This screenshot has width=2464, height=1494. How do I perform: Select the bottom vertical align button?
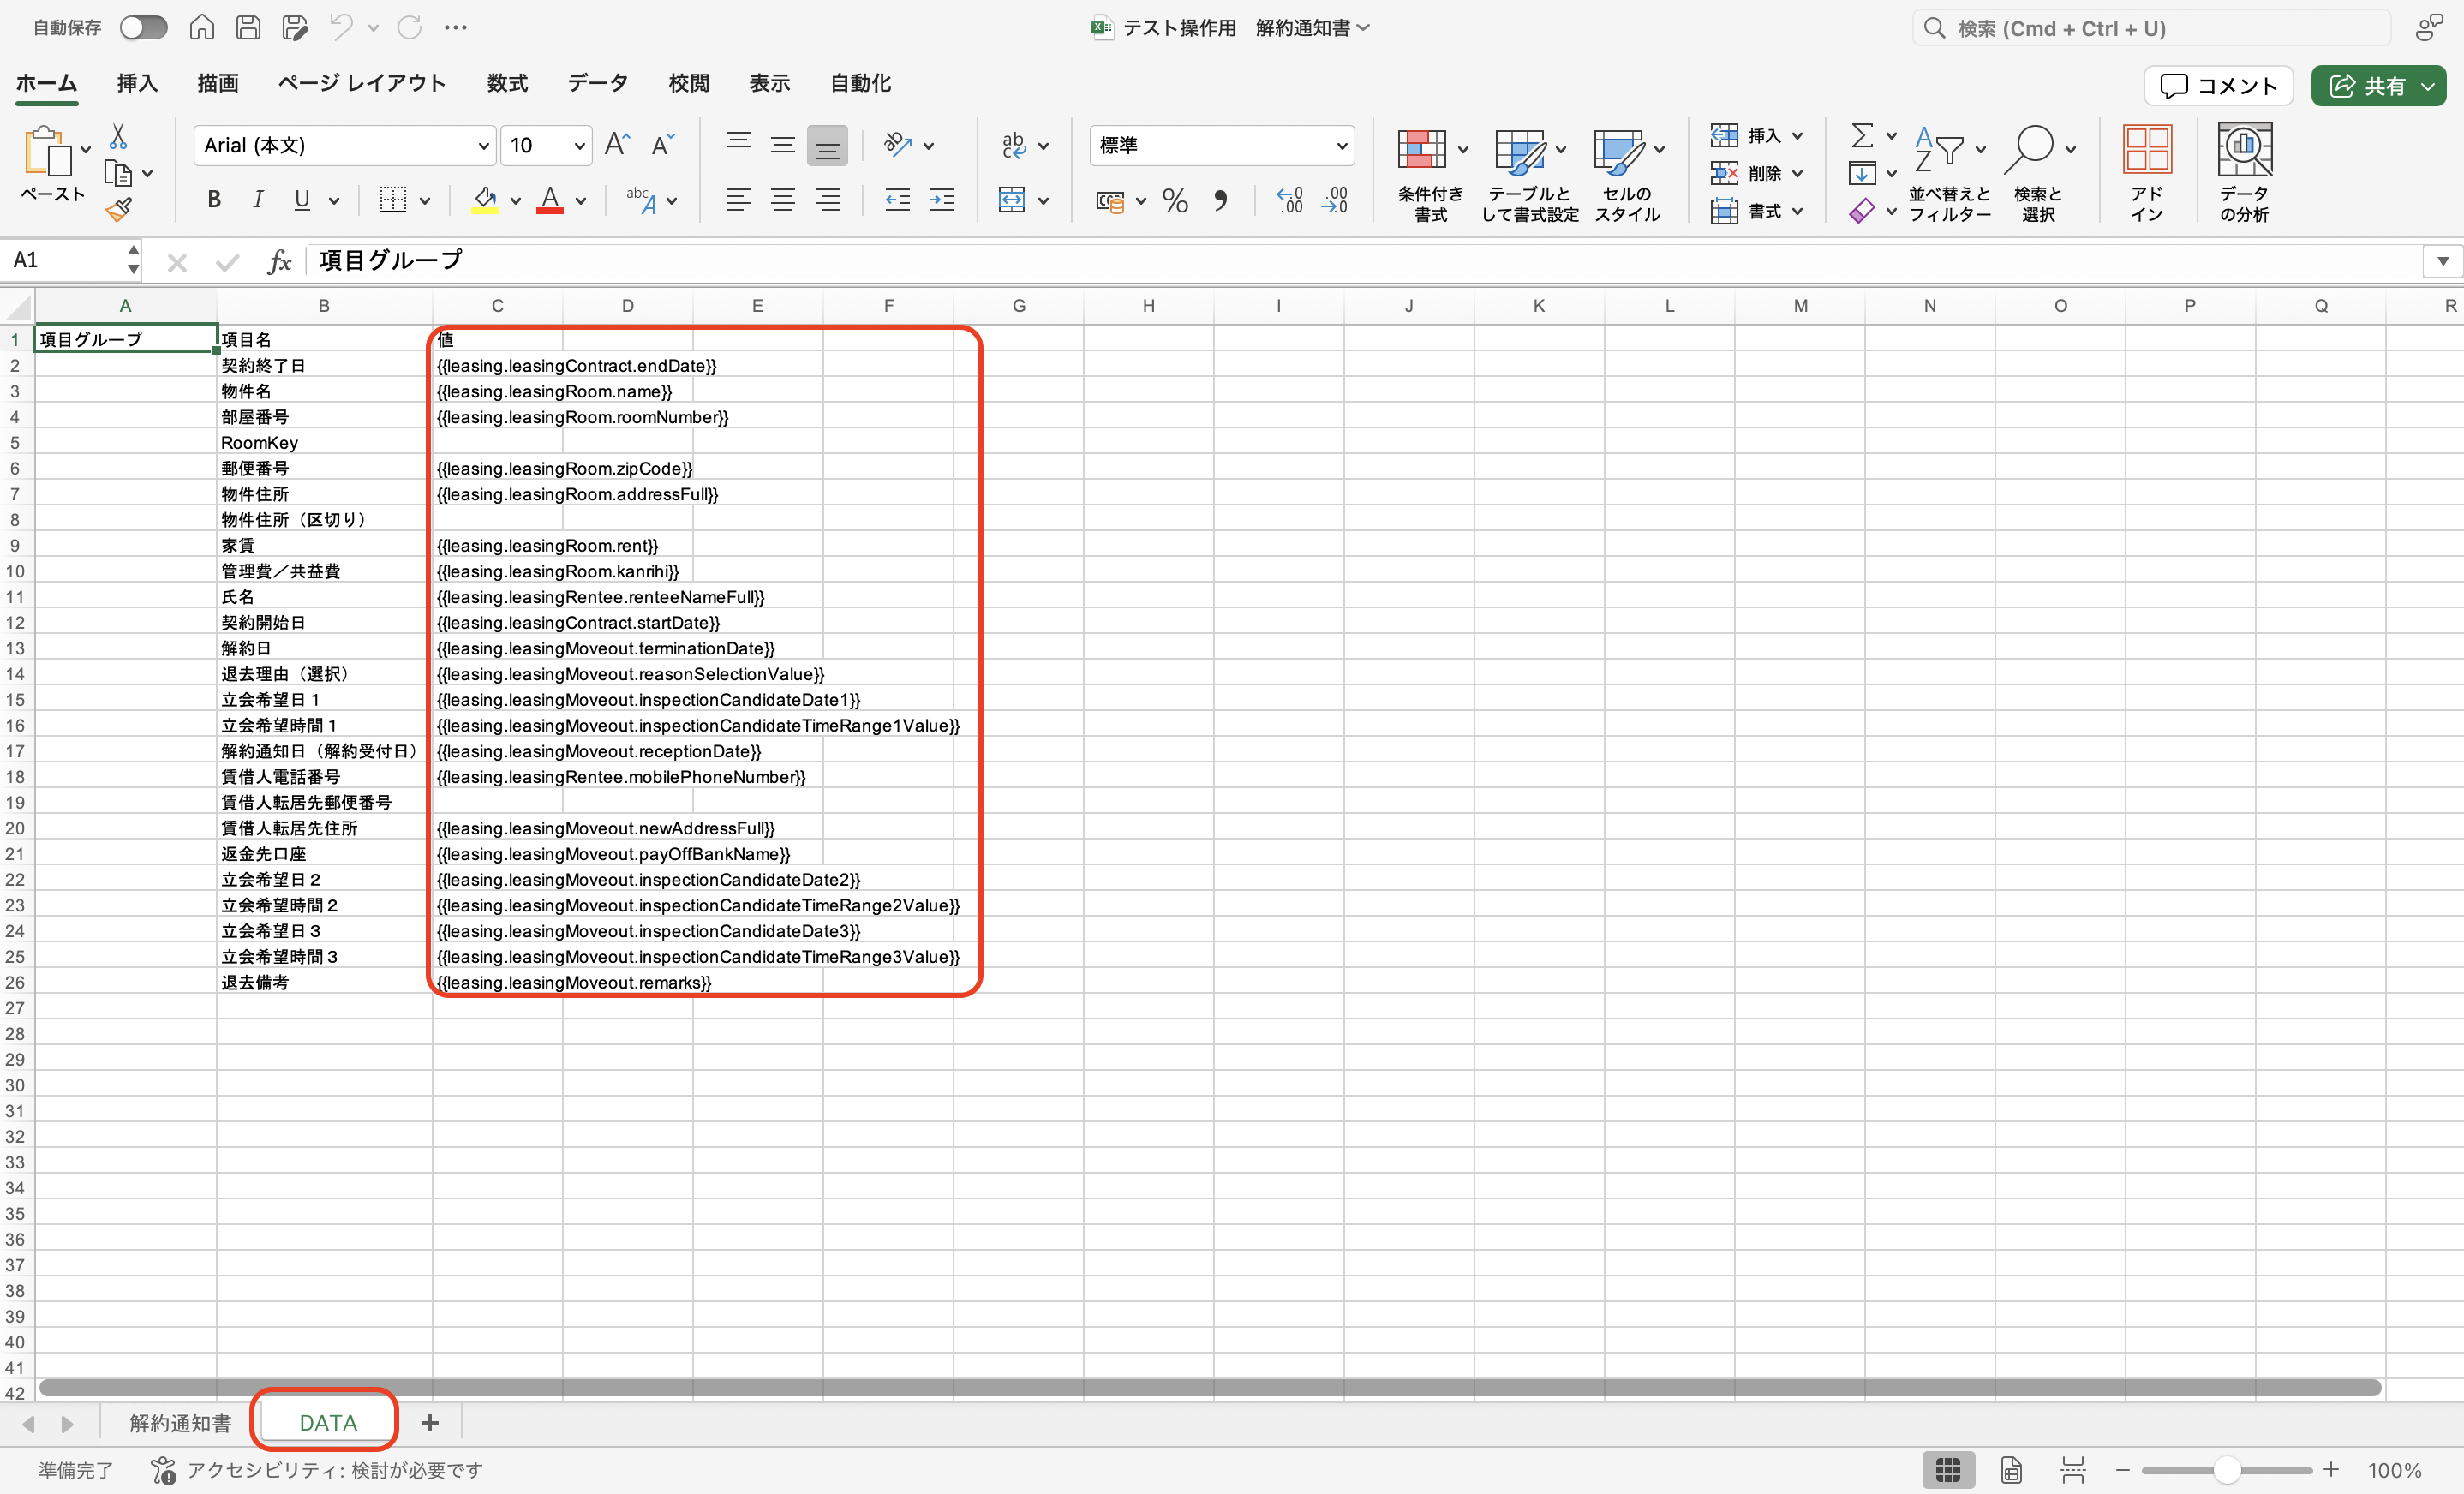click(827, 146)
